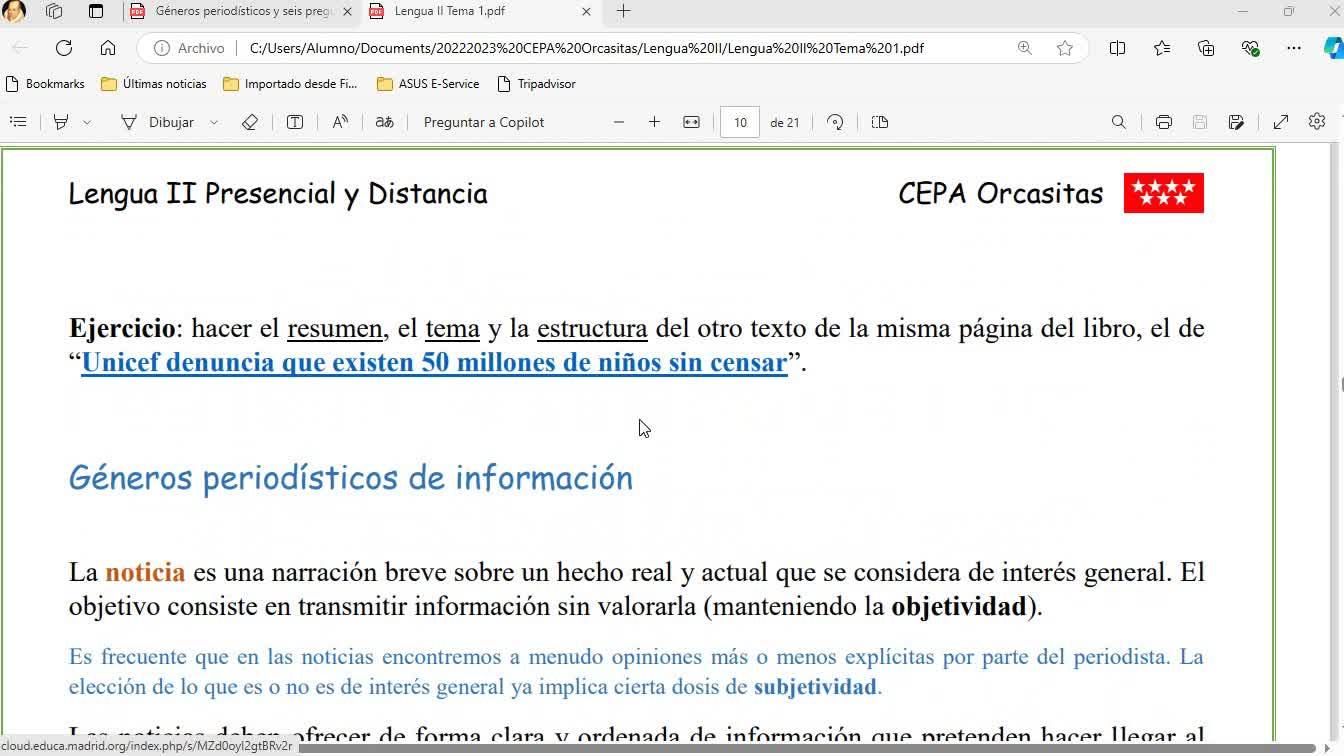
Task: Open the translate document tool
Action: (x=384, y=122)
